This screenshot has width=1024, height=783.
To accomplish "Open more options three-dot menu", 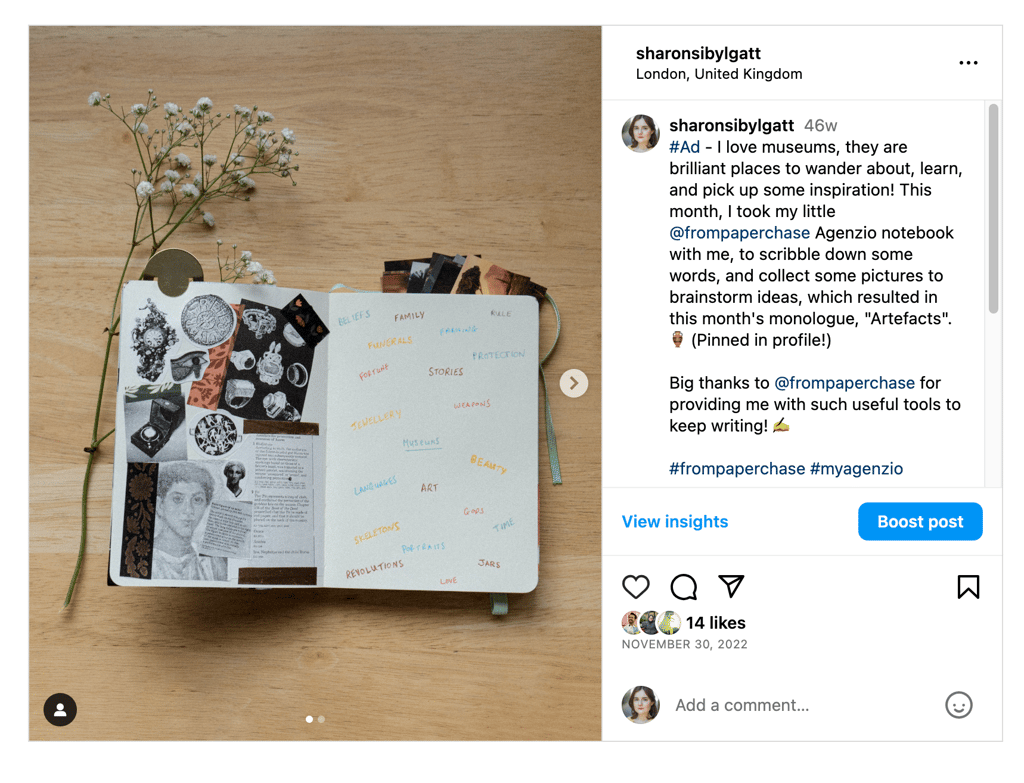I will click(968, 63).
